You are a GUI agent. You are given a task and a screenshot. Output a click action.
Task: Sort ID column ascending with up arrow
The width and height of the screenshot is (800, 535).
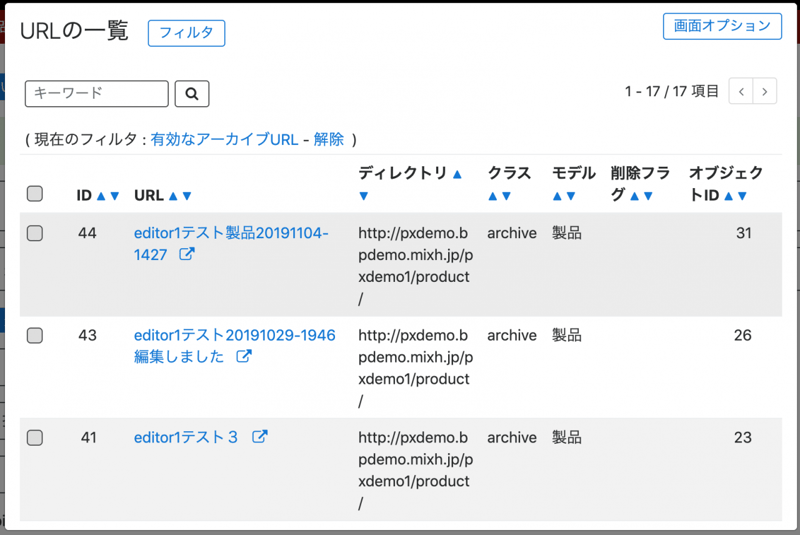tap(101, 196)
